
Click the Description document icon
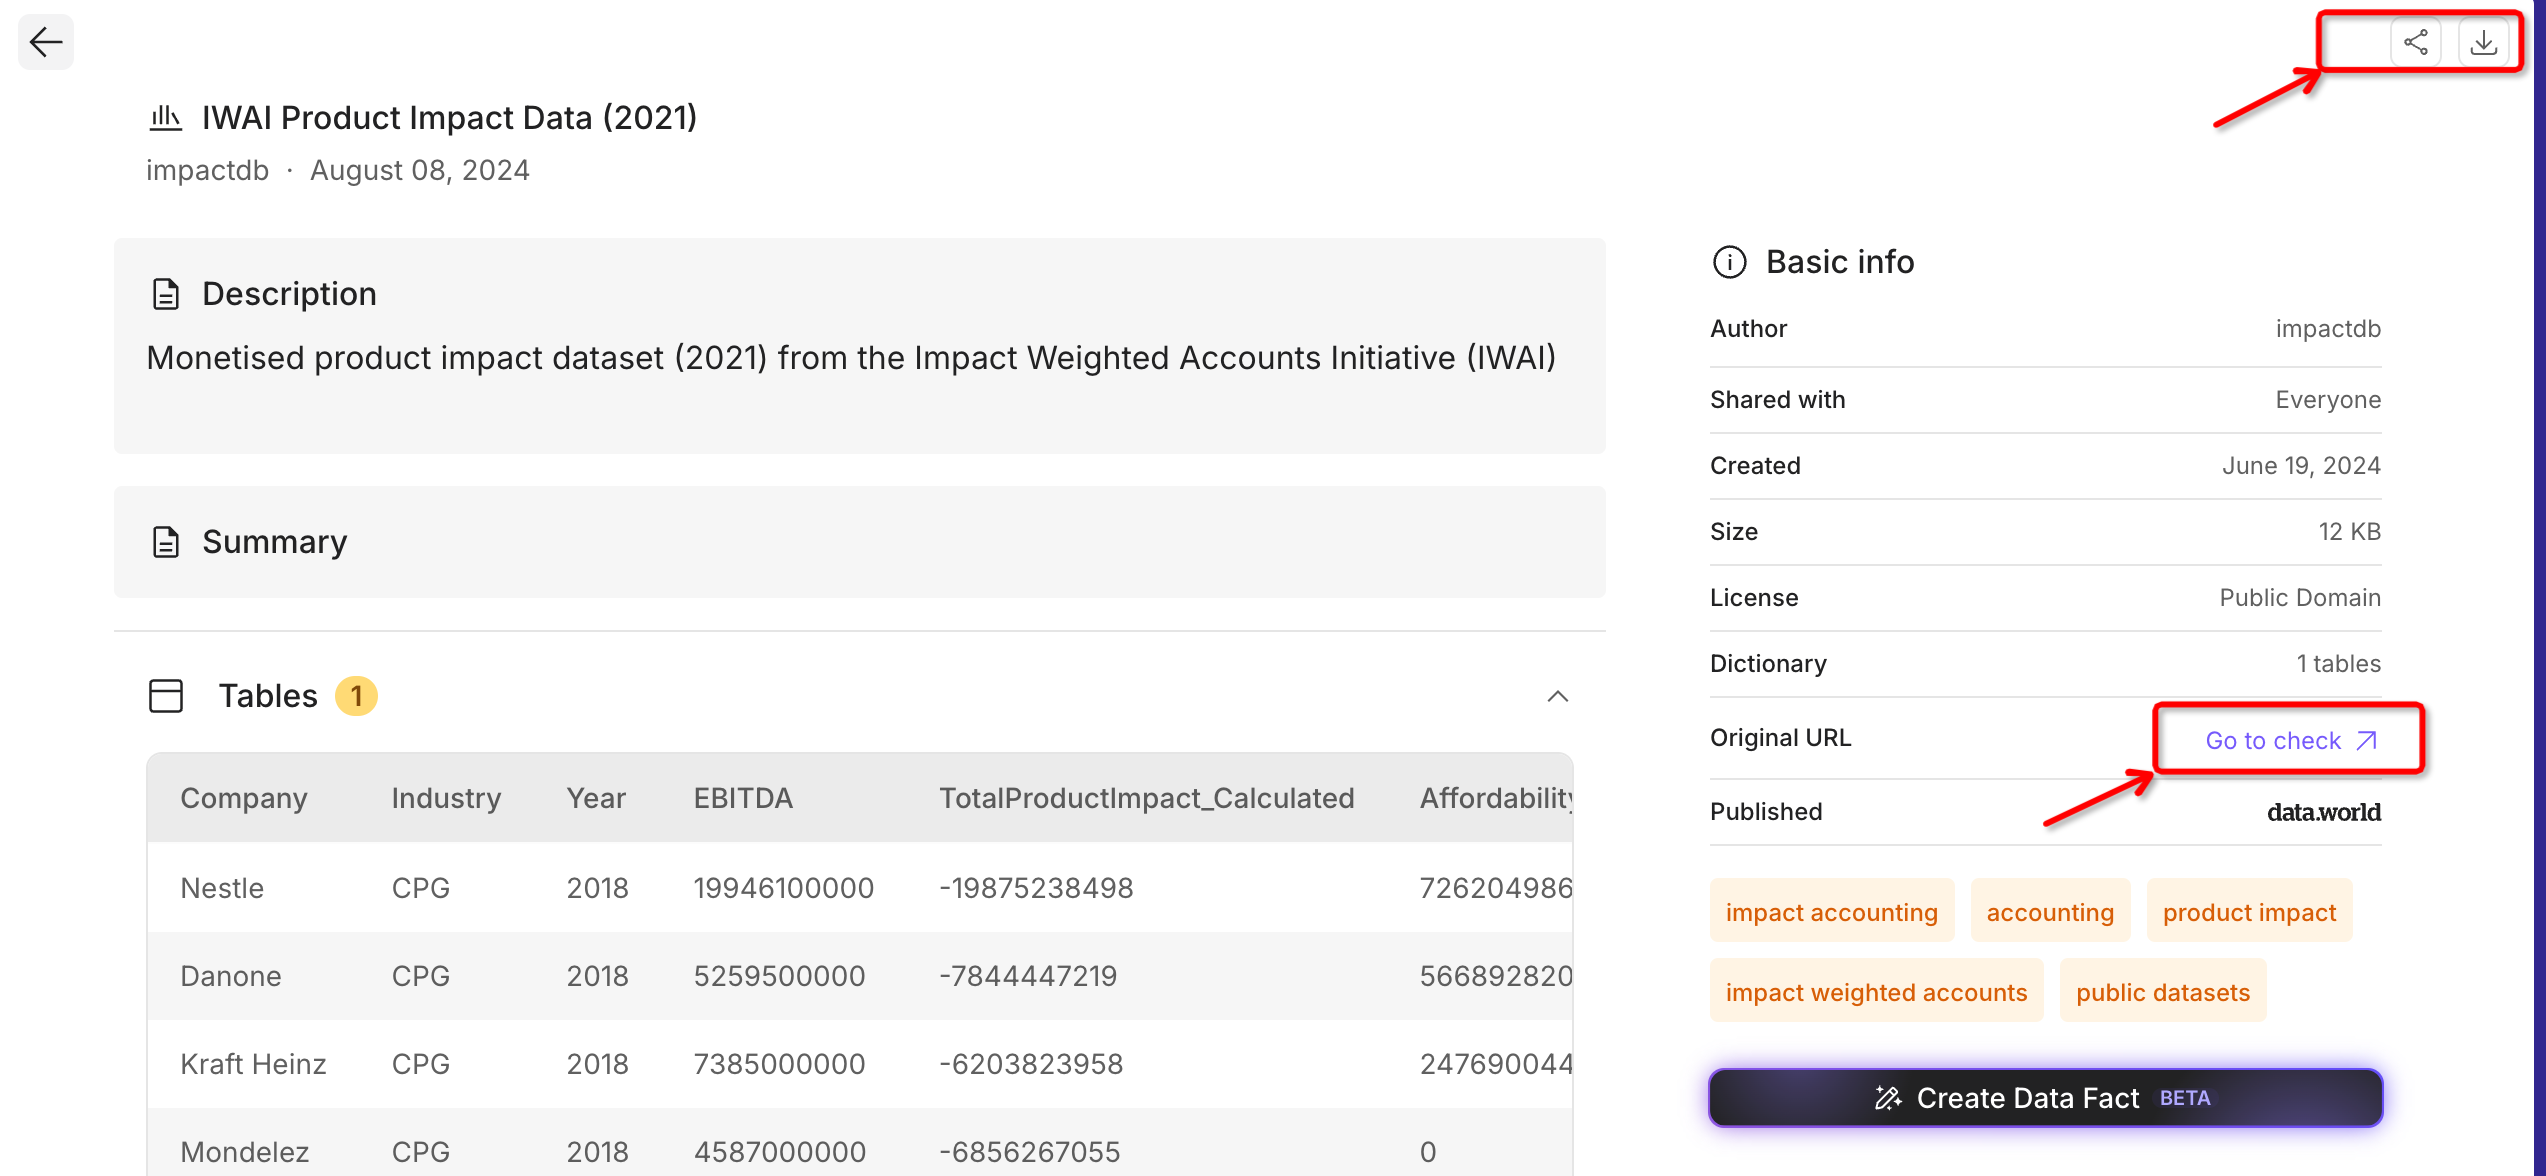click(165, 294)
